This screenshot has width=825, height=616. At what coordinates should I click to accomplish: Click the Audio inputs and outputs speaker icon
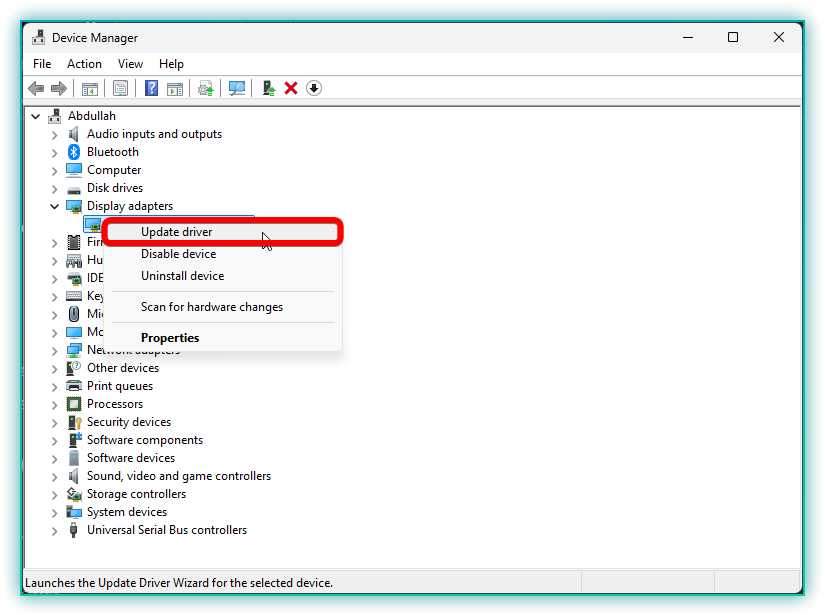[x=74, y=134]
